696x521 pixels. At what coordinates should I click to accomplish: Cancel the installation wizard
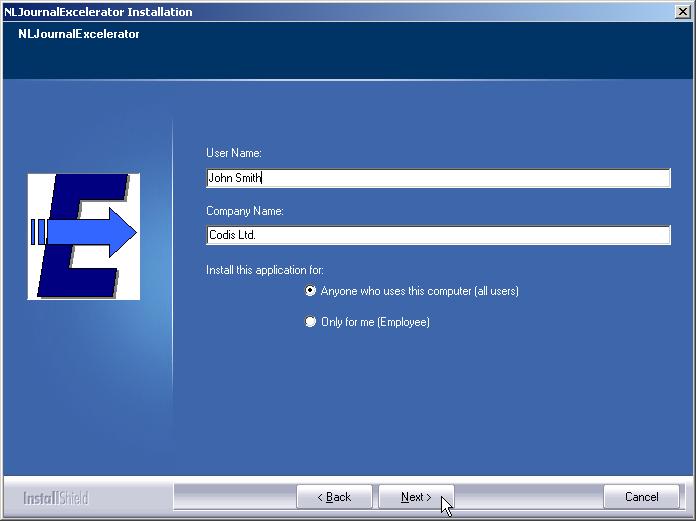pos(641,497)
